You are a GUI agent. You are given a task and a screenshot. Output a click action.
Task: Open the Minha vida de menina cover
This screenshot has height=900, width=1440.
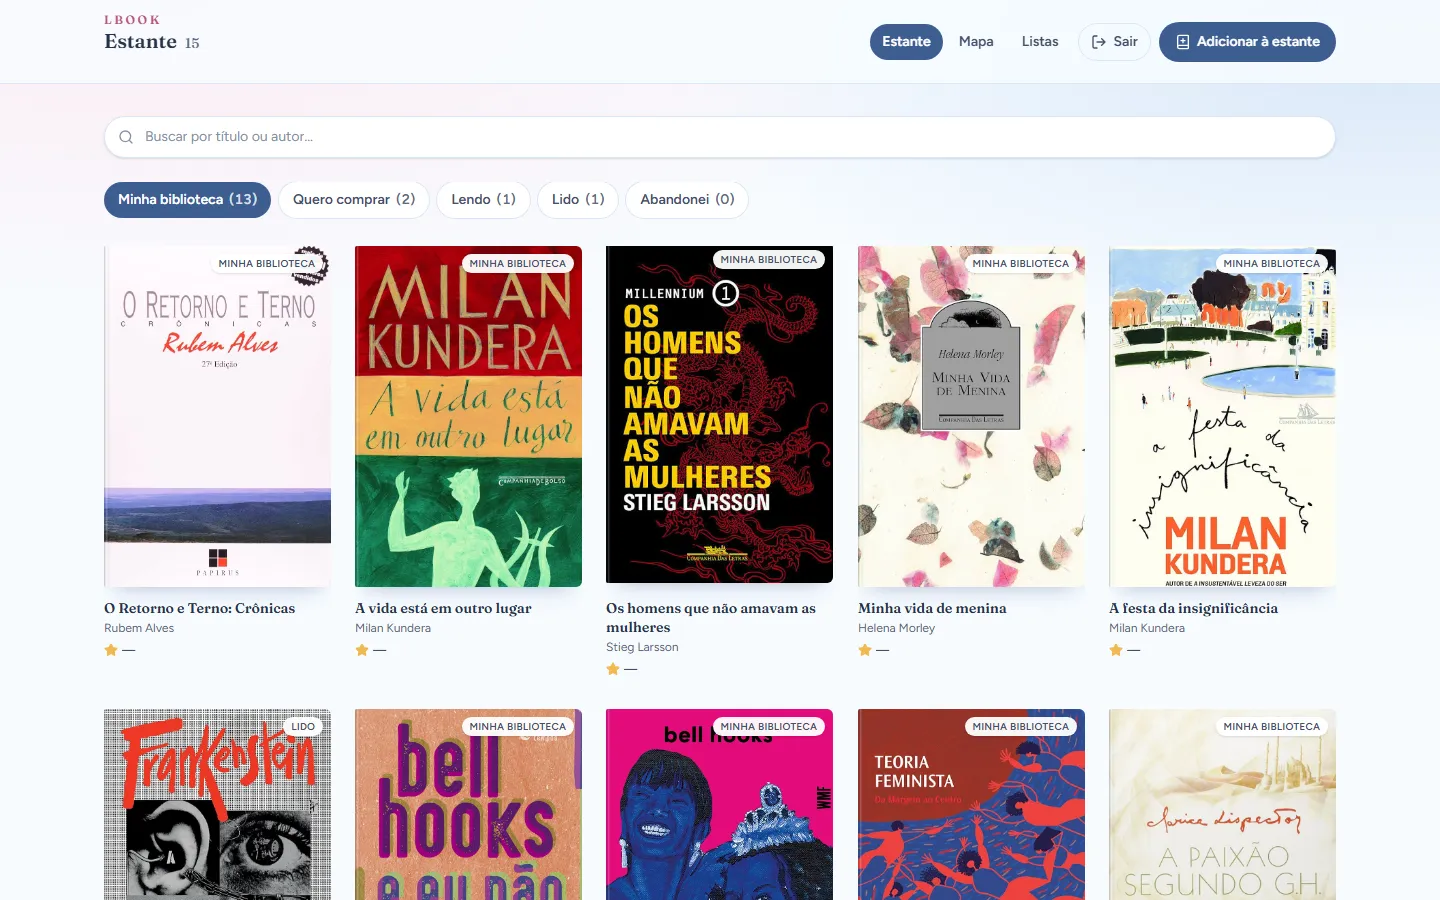[x=971, y=416]
